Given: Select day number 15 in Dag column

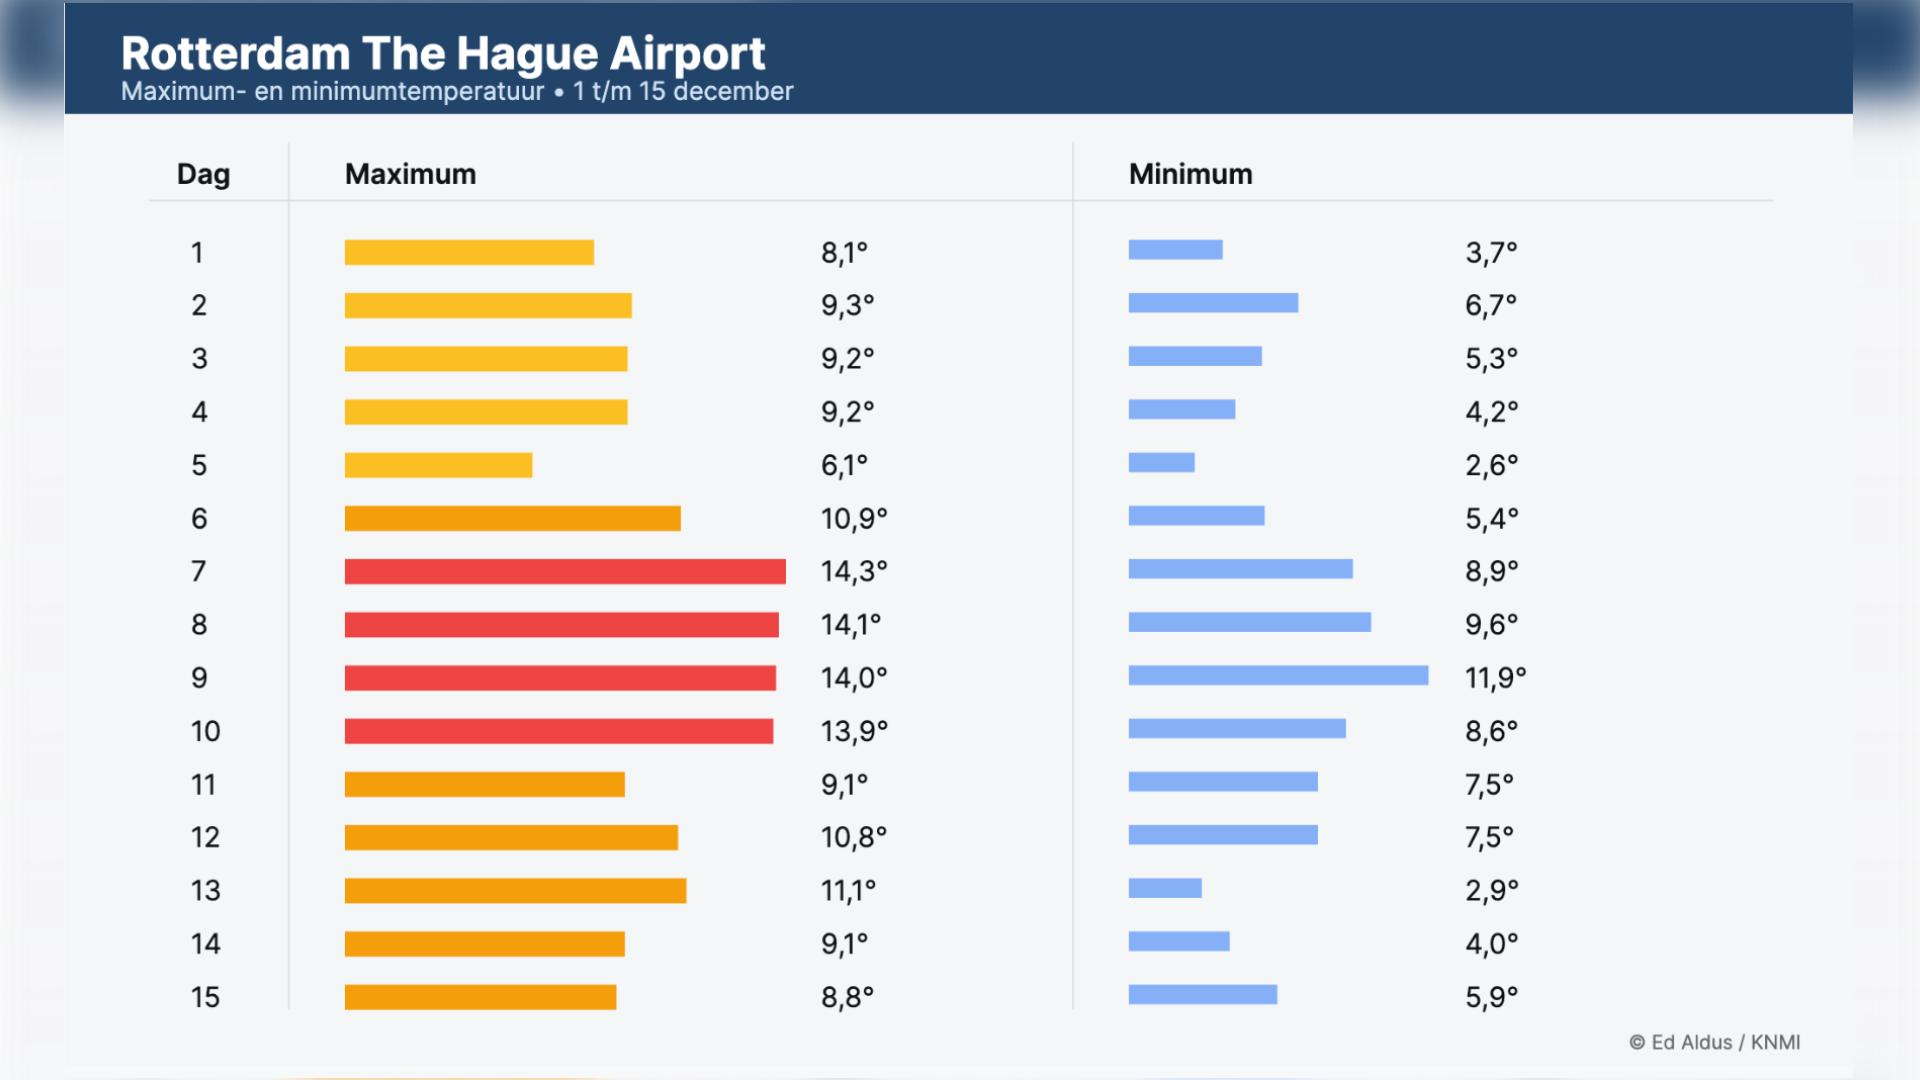Looking at the screenshot, I should (205, 997).
